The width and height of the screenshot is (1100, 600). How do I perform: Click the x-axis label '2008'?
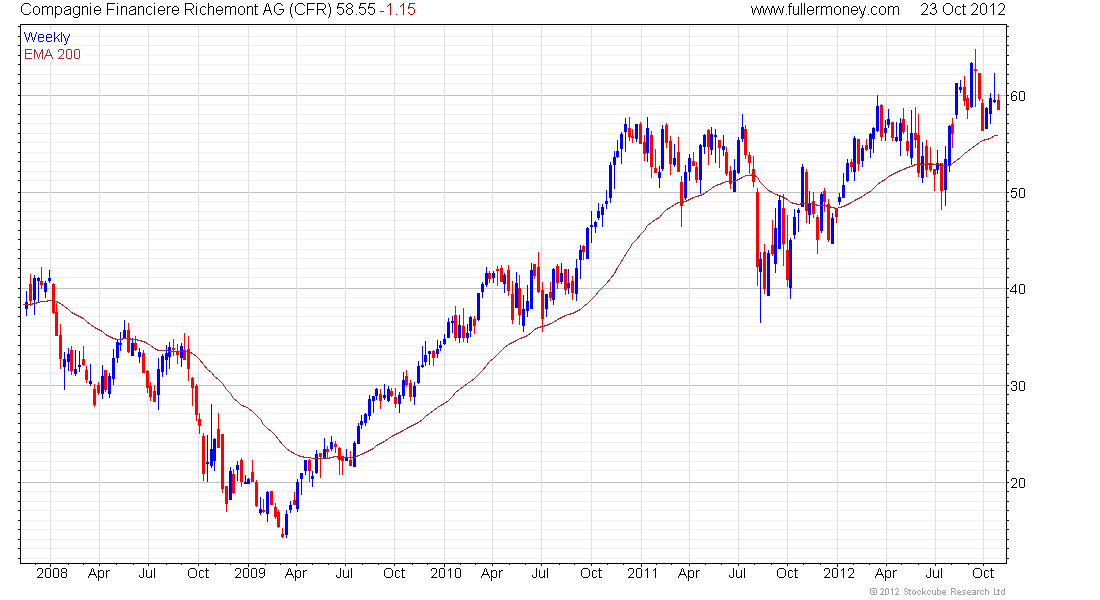52,573
